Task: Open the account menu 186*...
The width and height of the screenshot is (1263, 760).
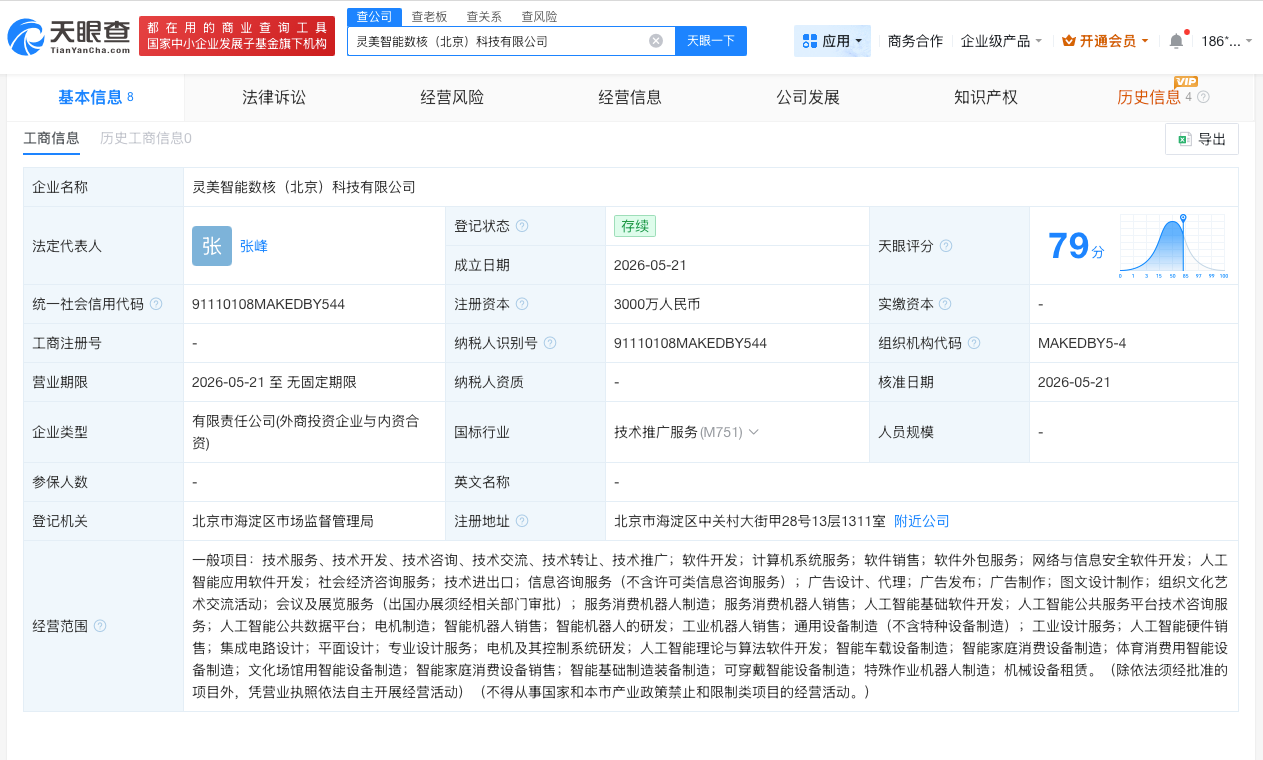Action: 1226,41
